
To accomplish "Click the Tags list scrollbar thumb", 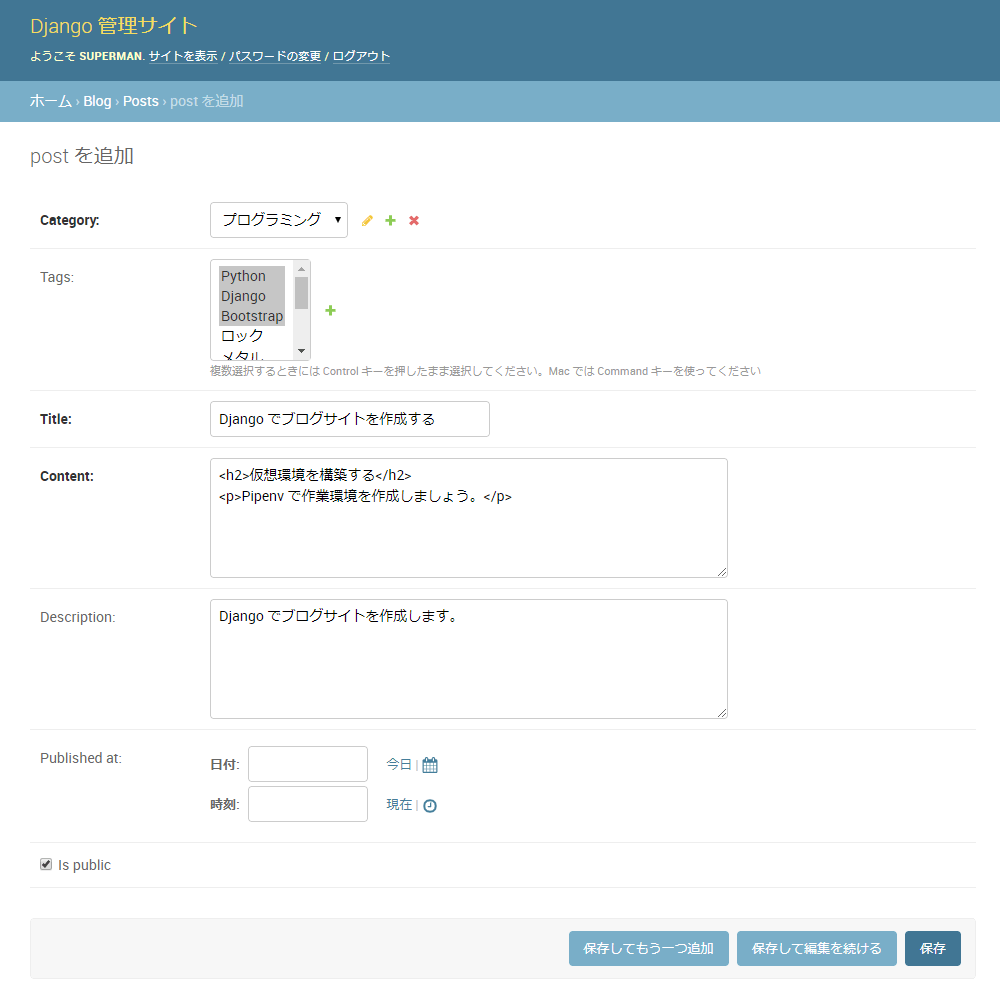I will [x=302, y=293].
